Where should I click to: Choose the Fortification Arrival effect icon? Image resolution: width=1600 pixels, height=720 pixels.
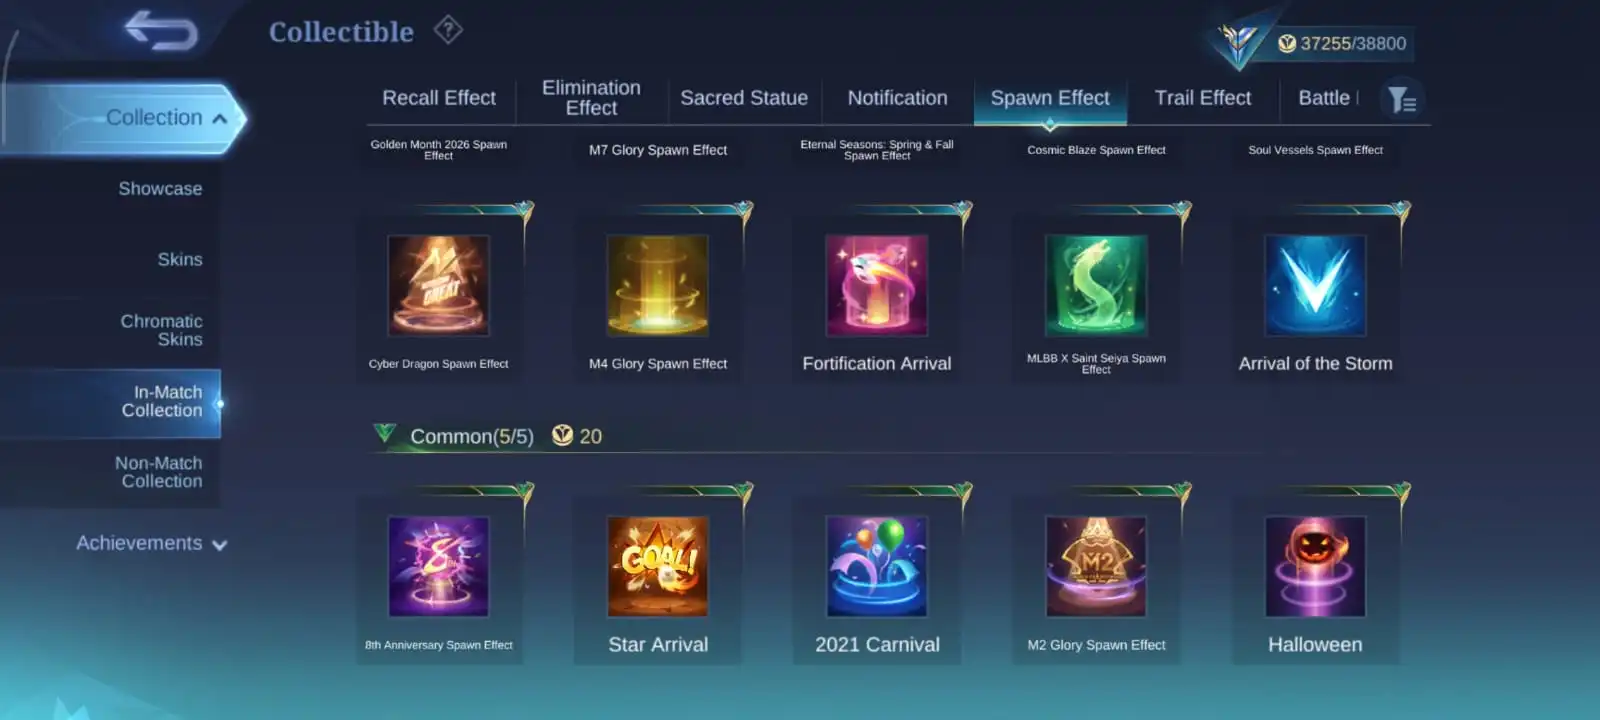(877, 285)
